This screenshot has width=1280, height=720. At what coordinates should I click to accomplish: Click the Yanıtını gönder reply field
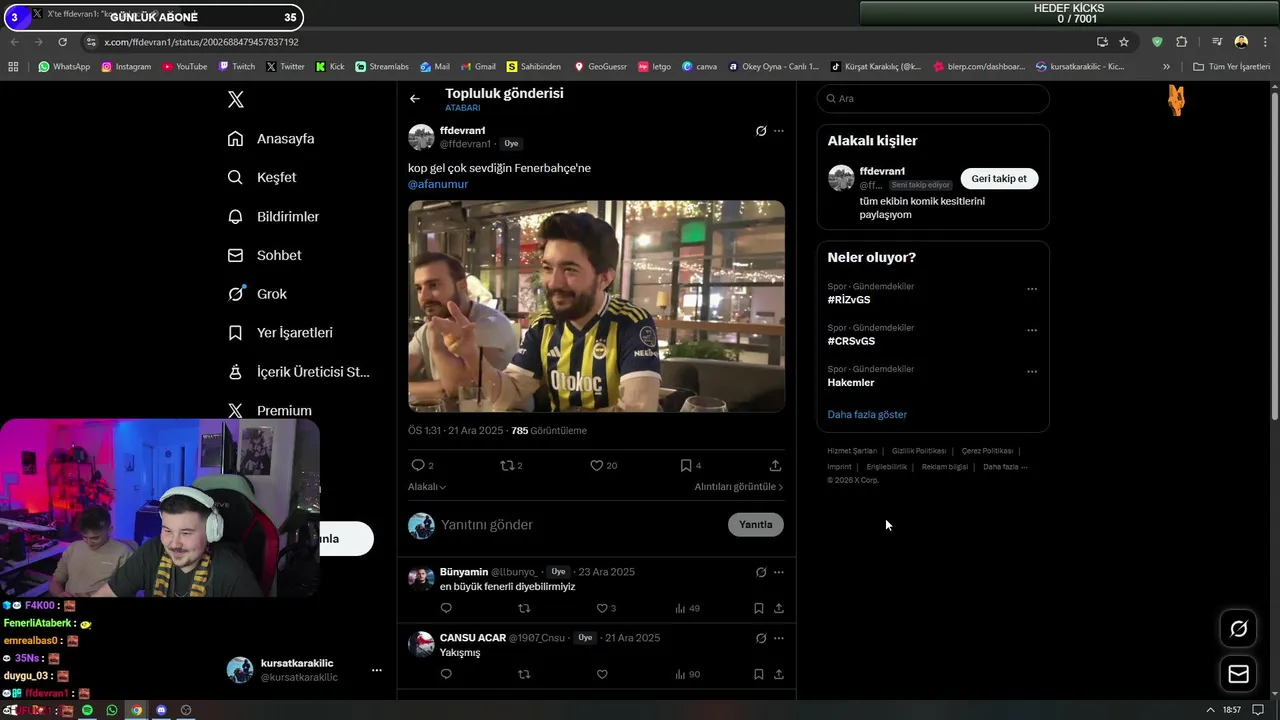click(580, 525)
